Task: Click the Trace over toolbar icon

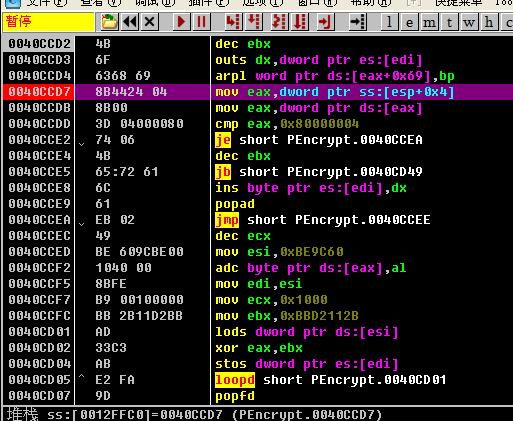Action: pyautogui.click(x=300, y=22)
